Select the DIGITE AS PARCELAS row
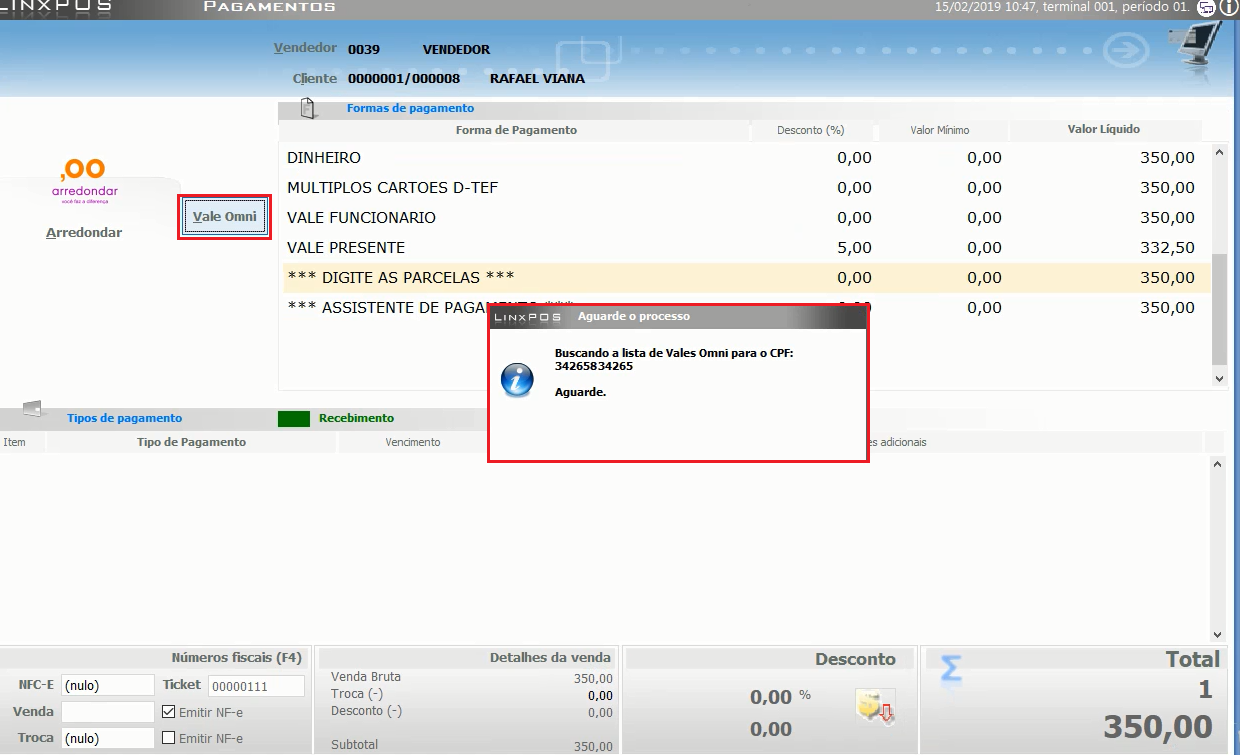This screenshot has width=1240, height=755. coord(745,278)
